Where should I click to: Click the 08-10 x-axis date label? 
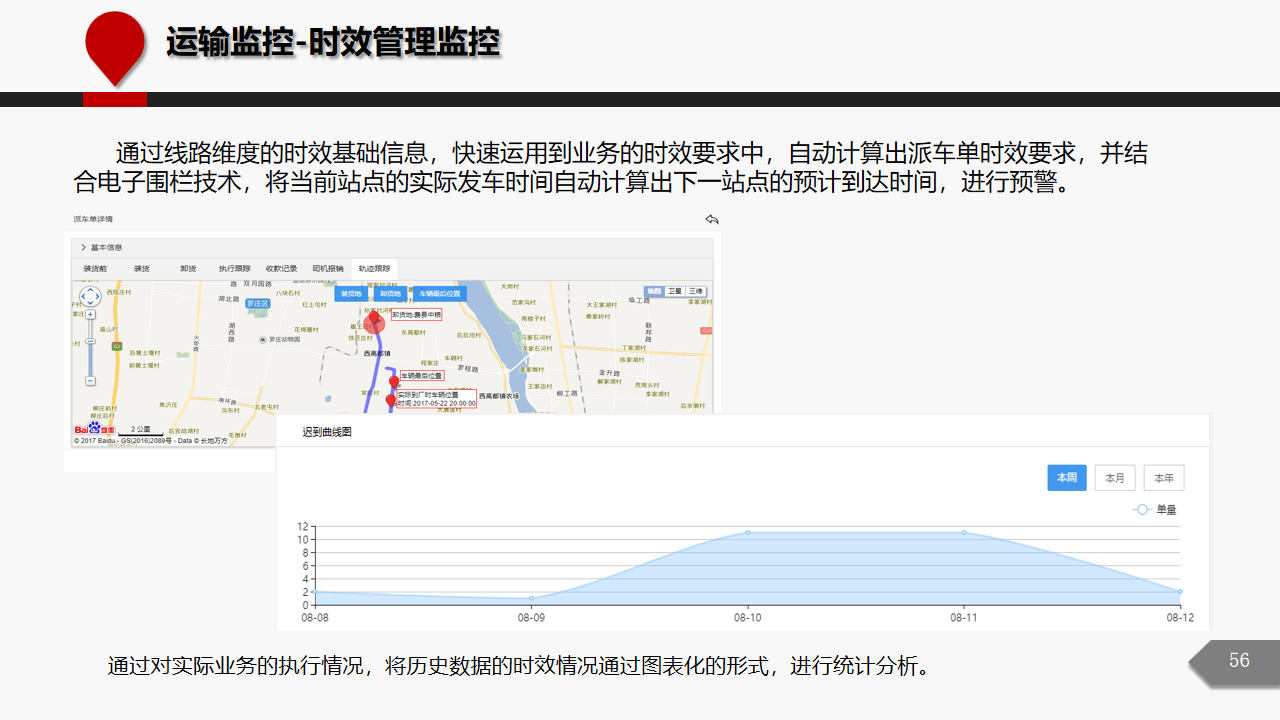point(747,618)
